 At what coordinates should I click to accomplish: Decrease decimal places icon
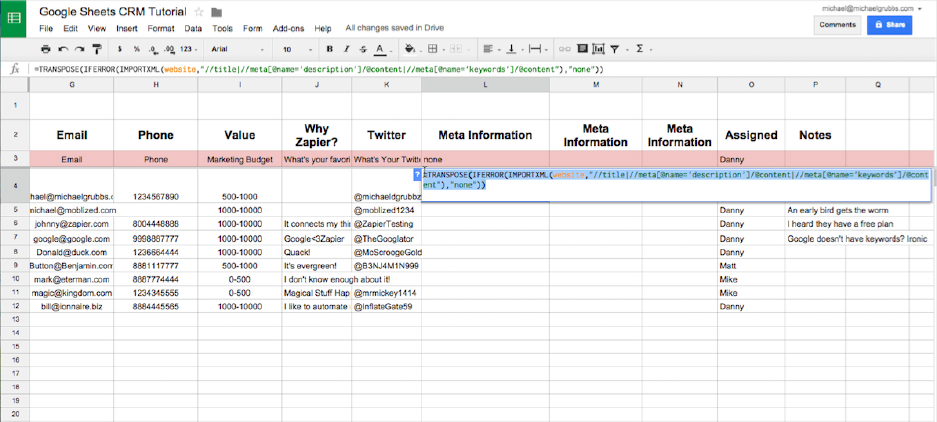click(152, 49)
